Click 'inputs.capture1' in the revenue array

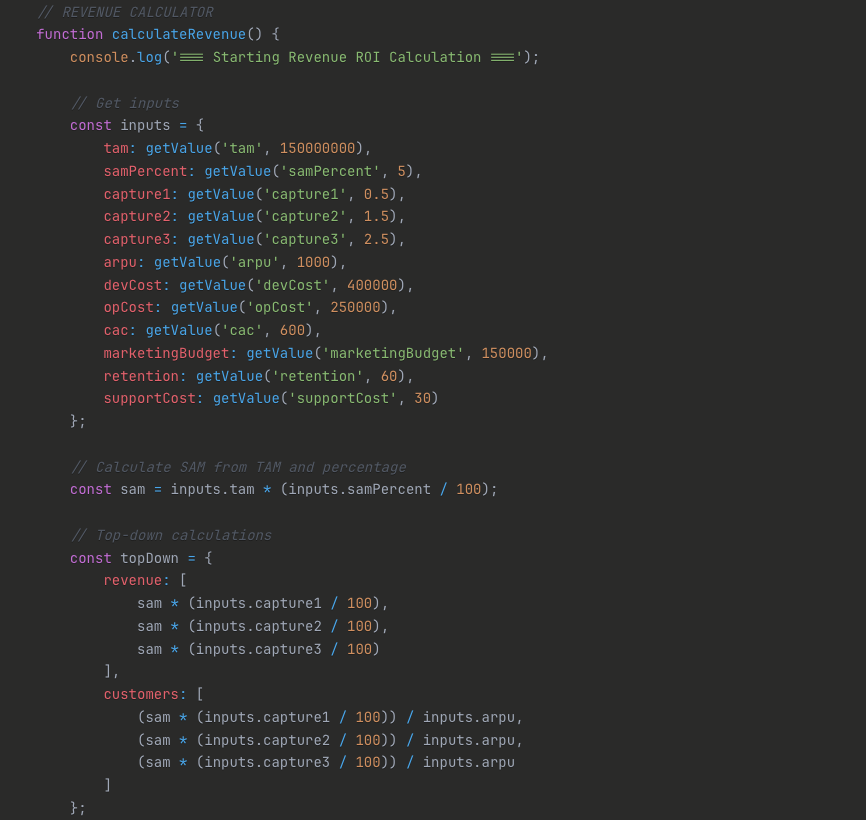[259, 604]
